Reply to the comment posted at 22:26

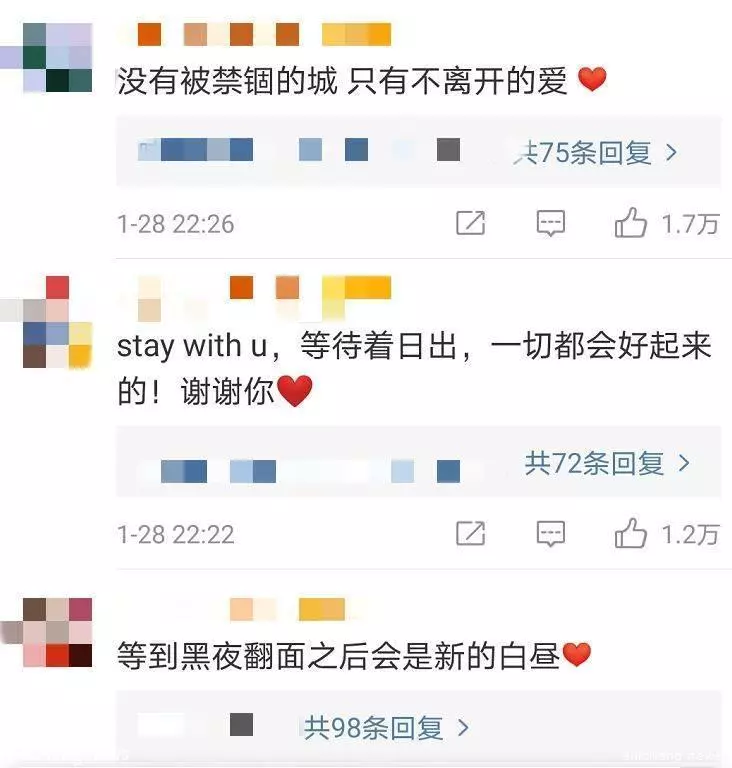point(551,223)
